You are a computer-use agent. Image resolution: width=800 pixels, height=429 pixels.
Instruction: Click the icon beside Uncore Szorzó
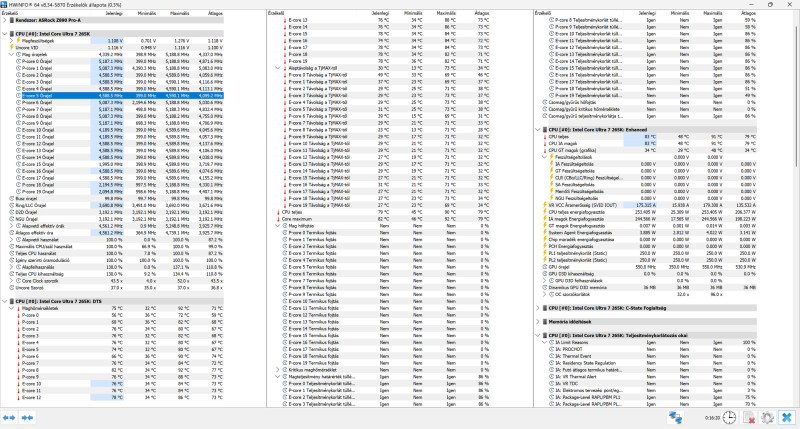tap(11, 288)
